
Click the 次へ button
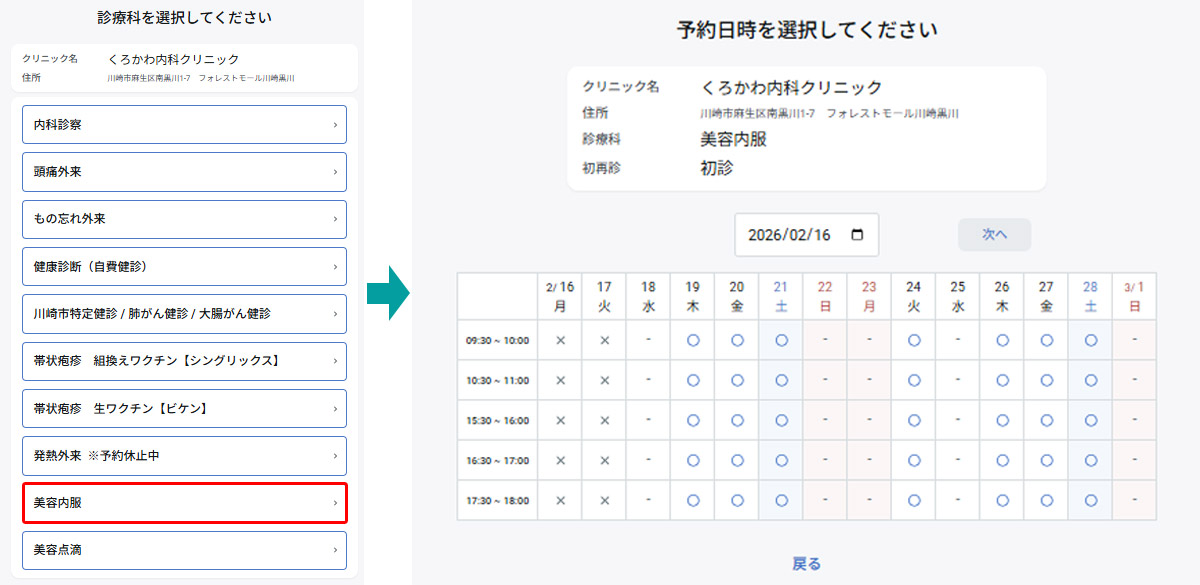(994, 234)
